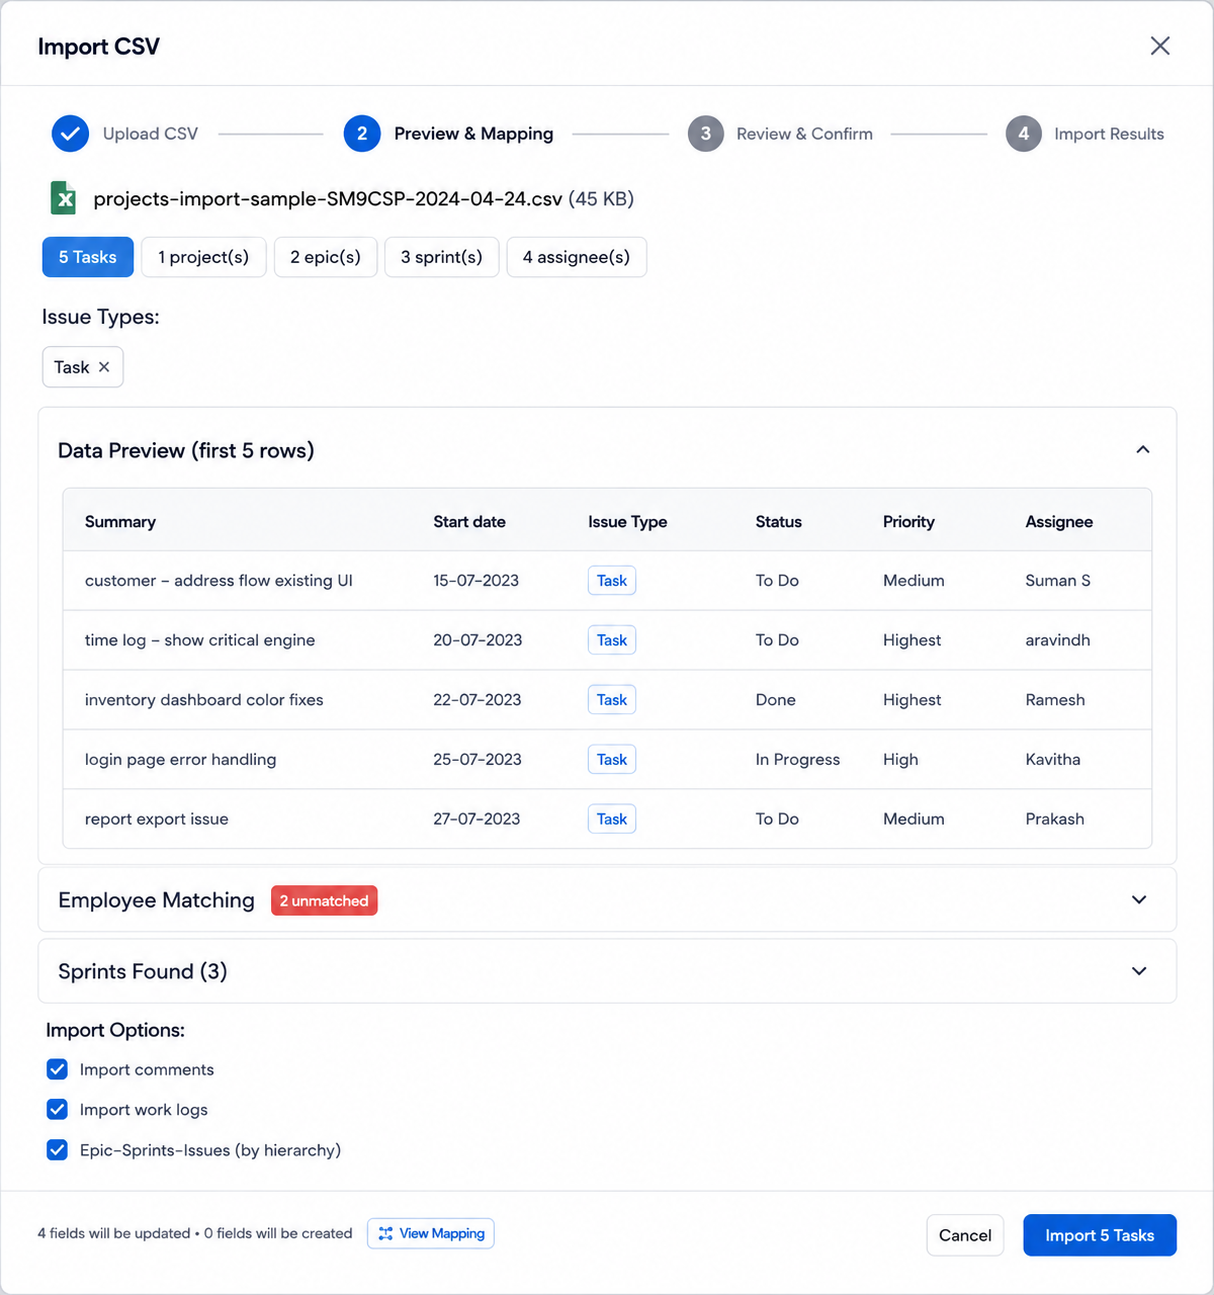Click the Preview & Mapping step label
Viewport: 1214px width, 1295px height.
pyautogui.click(x=474, y=134)
